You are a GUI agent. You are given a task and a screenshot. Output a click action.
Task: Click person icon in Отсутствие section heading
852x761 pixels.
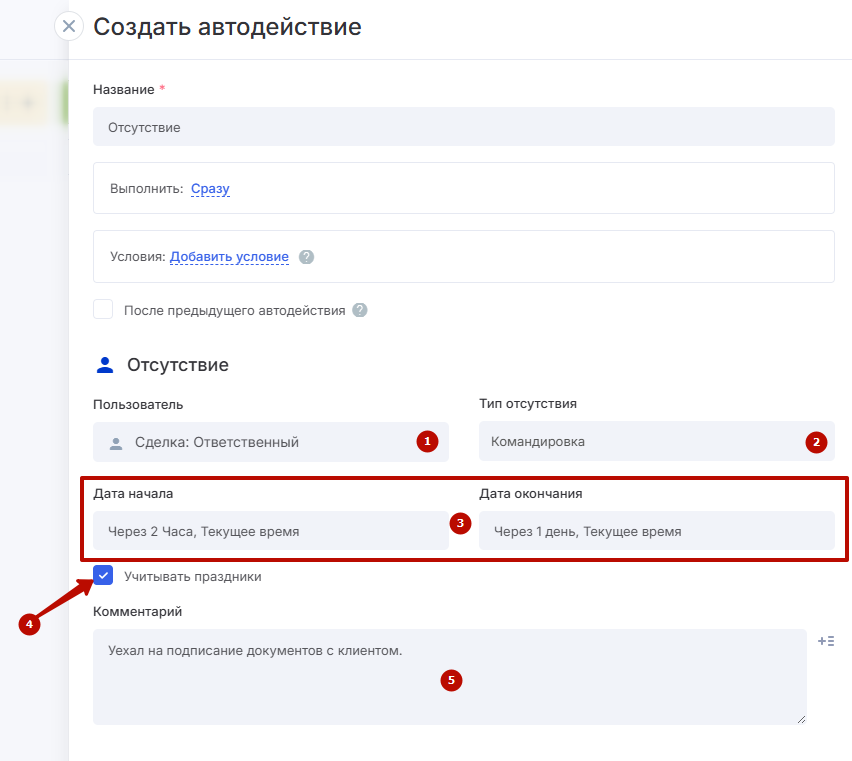[x=105, y=365]
